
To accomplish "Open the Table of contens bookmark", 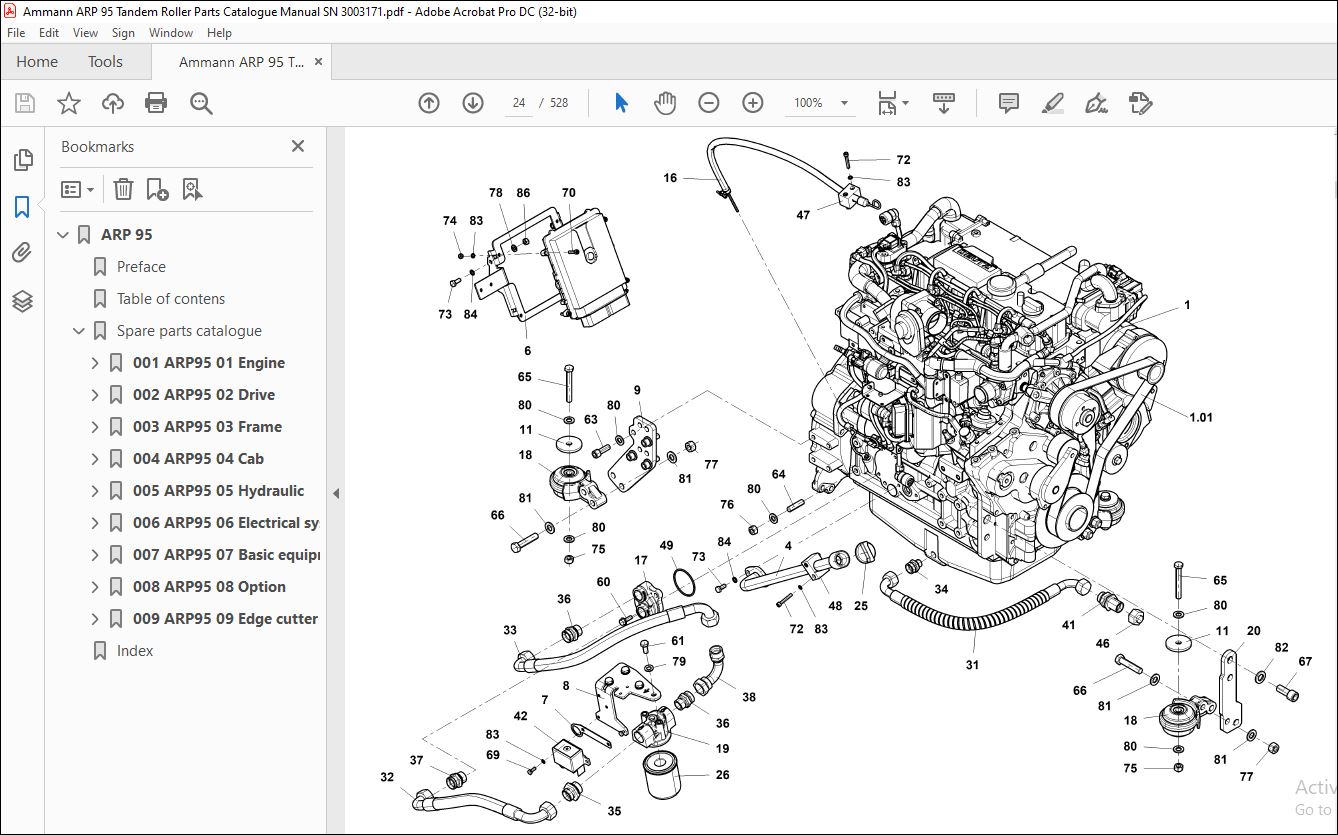I will point(171,299).
